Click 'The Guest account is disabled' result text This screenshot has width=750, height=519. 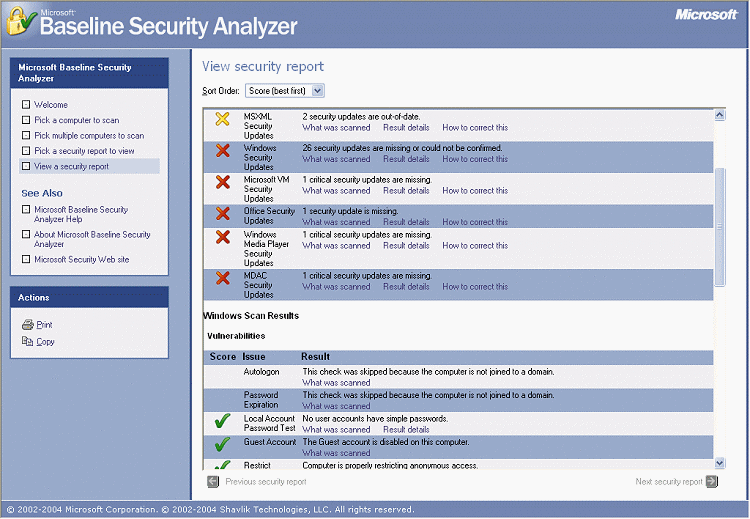[x=386, y=442]
